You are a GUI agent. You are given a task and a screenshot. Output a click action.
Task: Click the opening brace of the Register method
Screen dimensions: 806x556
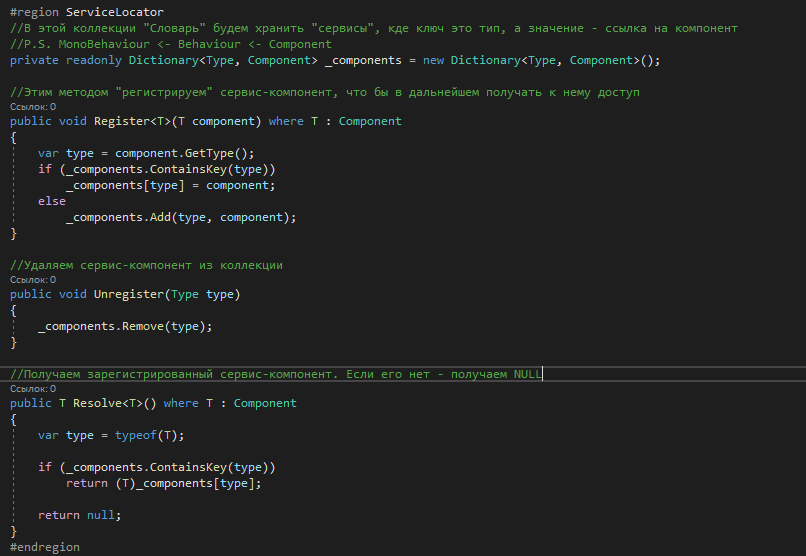[x=13, y=138]
